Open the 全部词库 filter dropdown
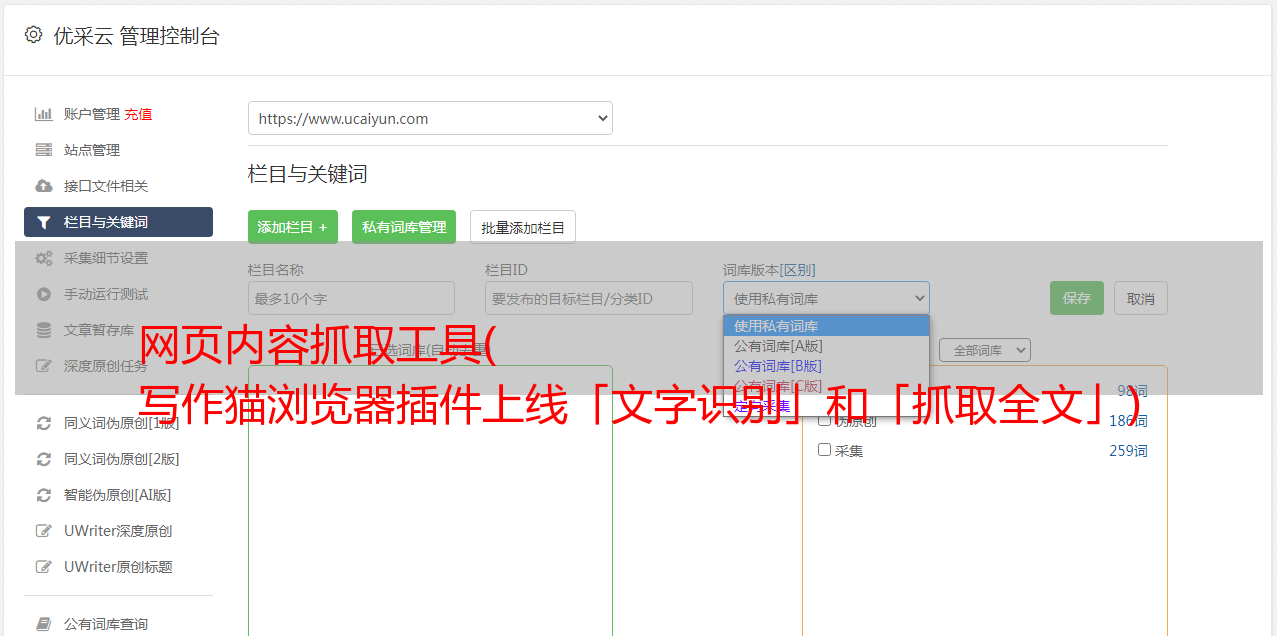 coord(985,350)
